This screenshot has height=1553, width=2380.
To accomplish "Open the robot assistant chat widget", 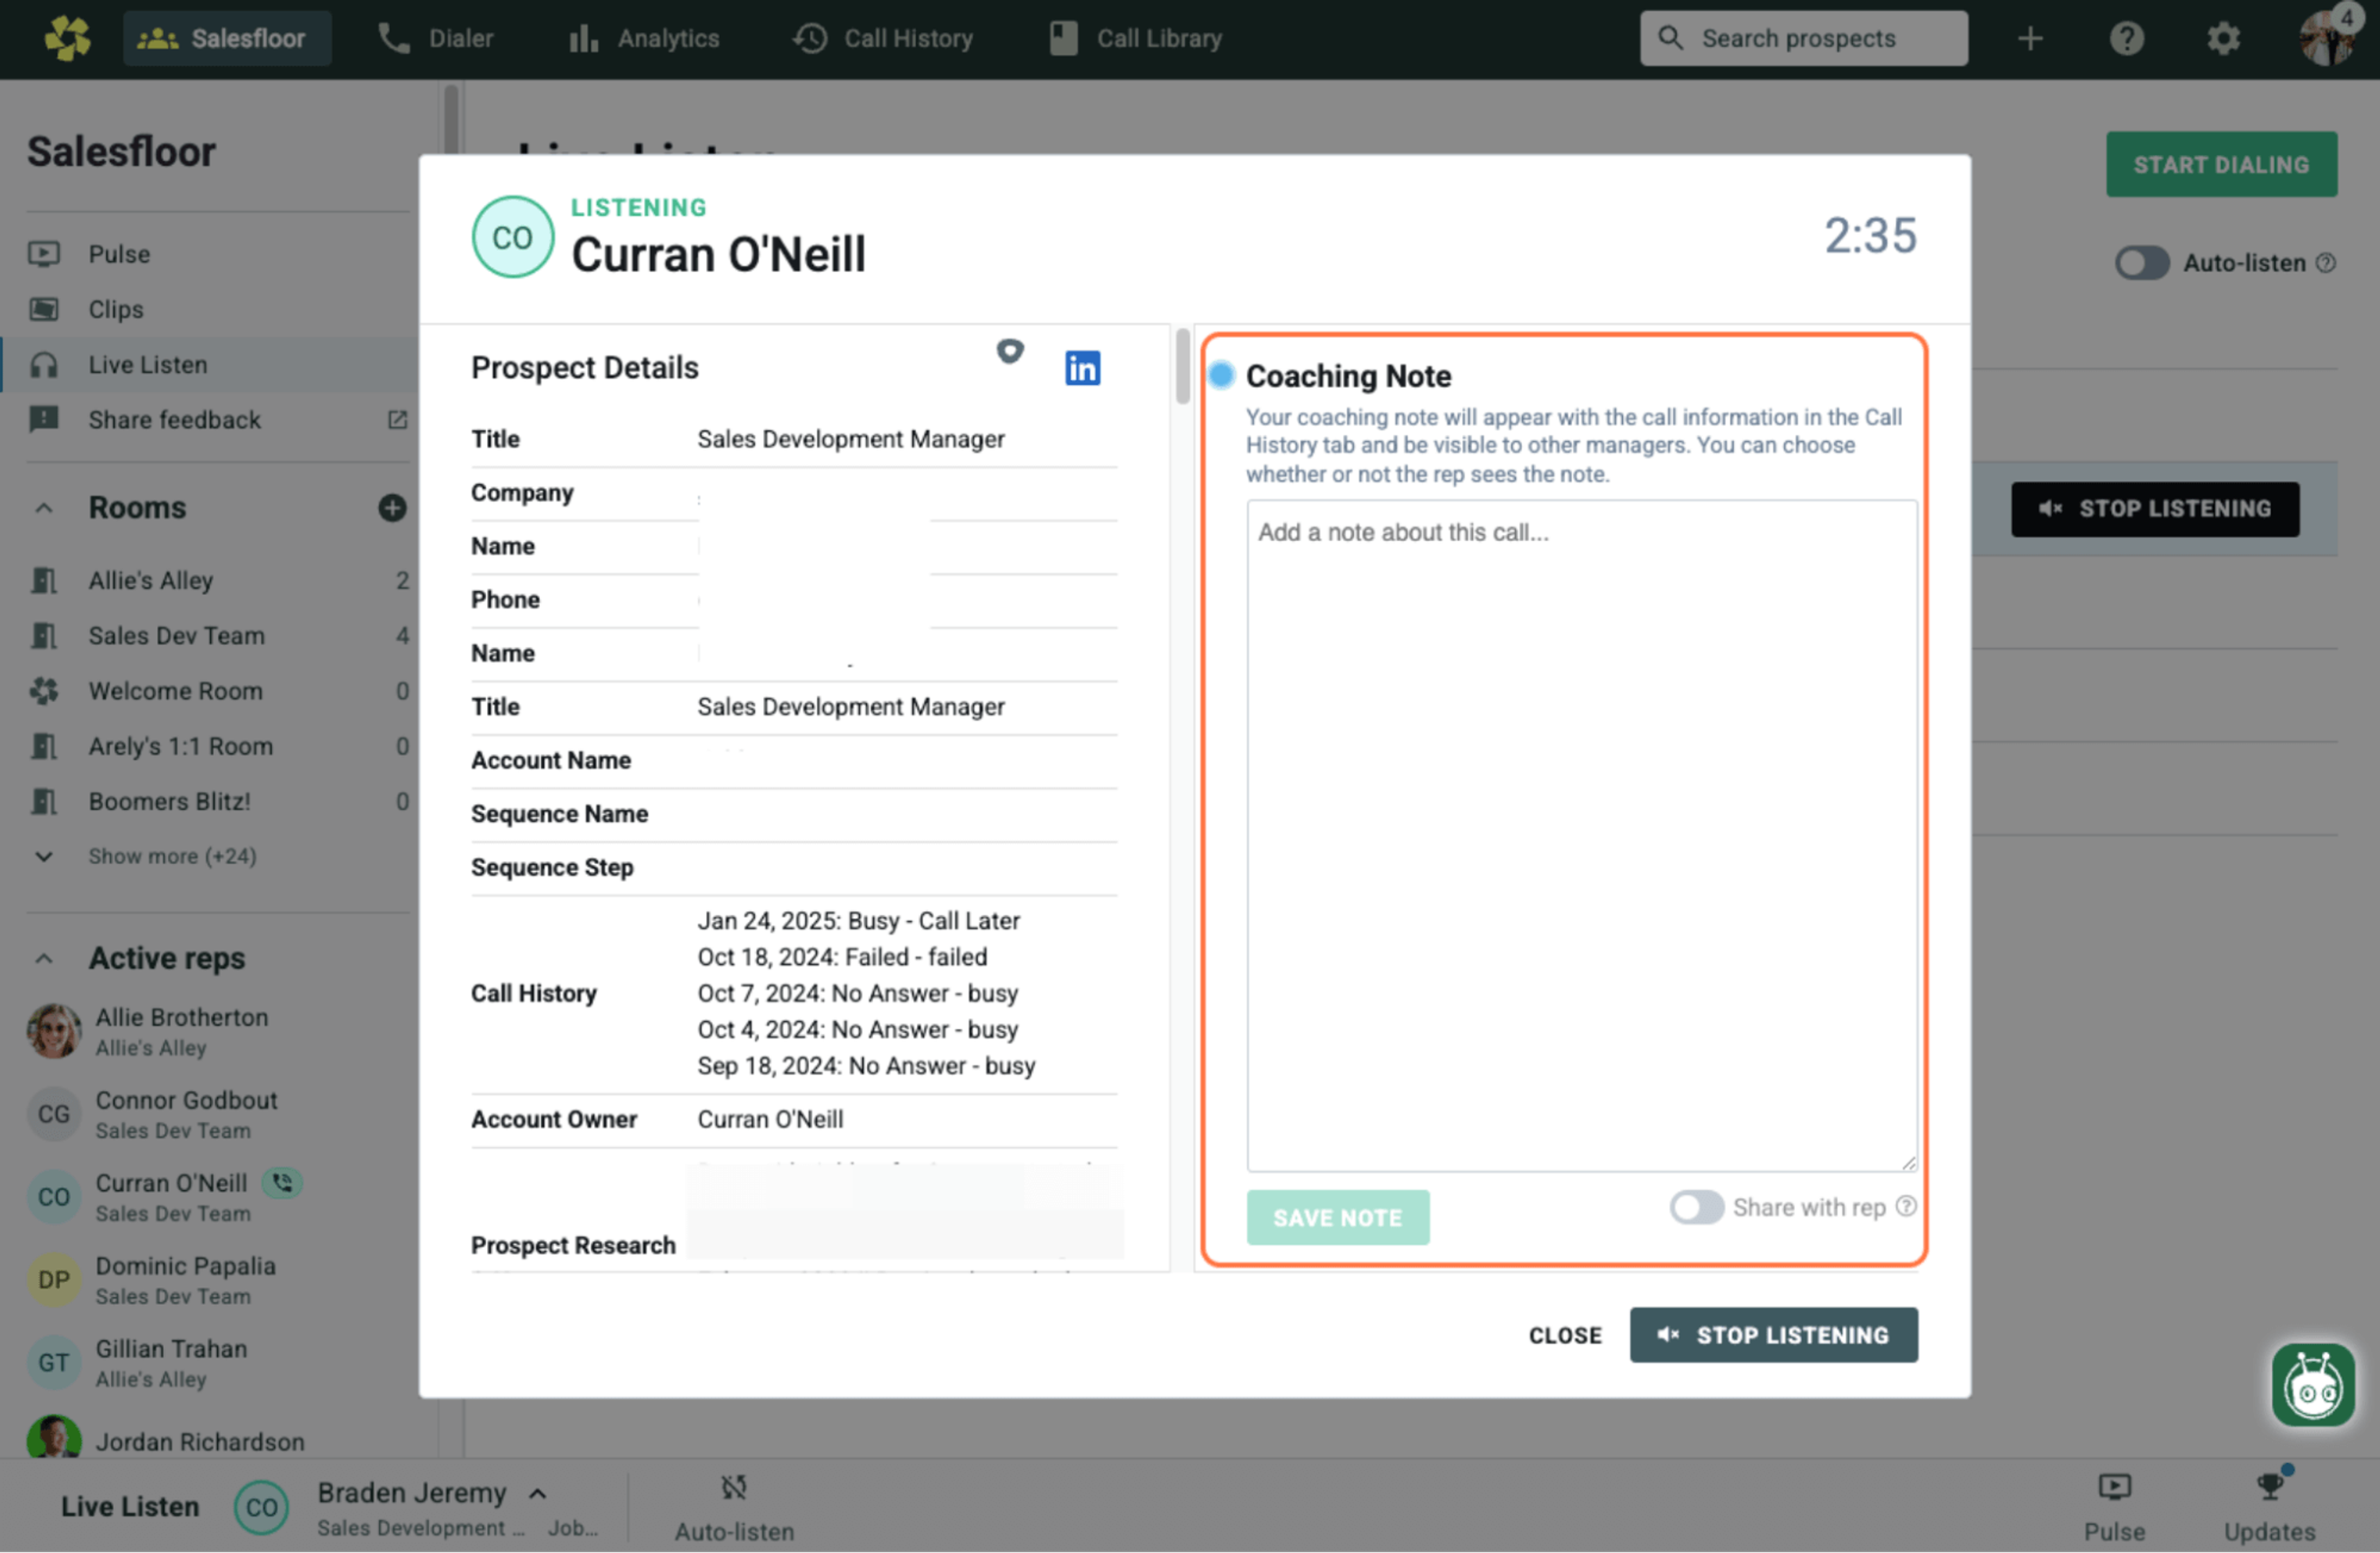I will coord(2312,1385).
